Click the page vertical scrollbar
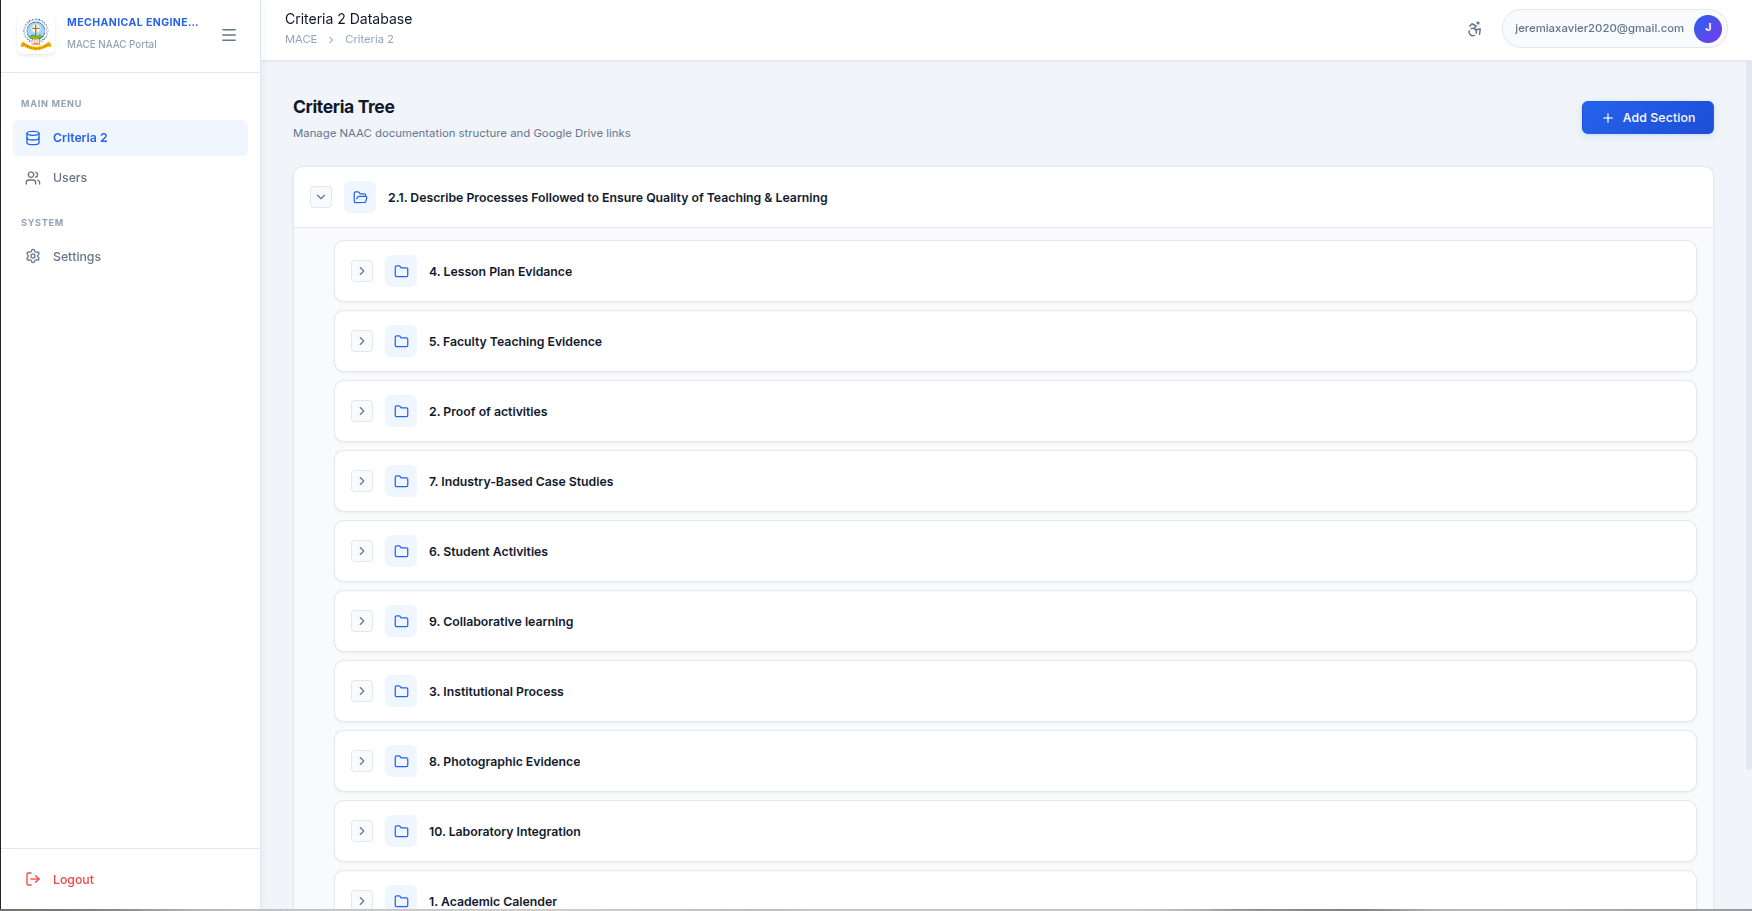Image resolution: width=1752 pixels, height=911 pixels. [x=1747, y=415]
